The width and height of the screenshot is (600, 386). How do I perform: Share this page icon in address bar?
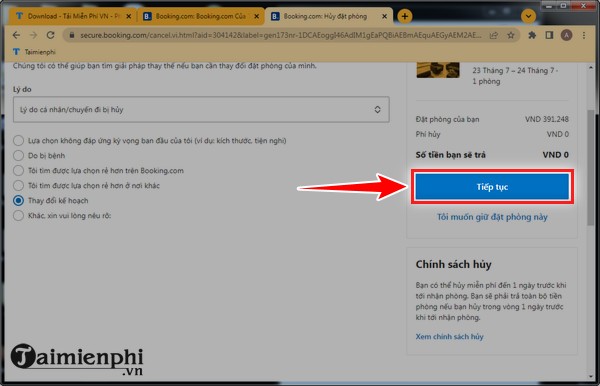click(494, 35)
